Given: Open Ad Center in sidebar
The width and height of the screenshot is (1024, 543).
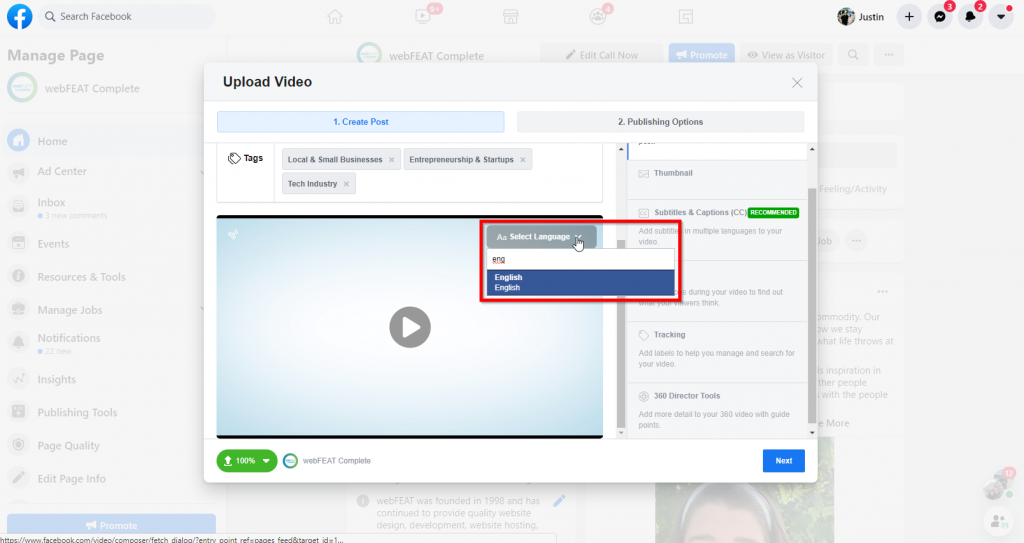Looking at the screenshot, I should [x=62, y=171].
